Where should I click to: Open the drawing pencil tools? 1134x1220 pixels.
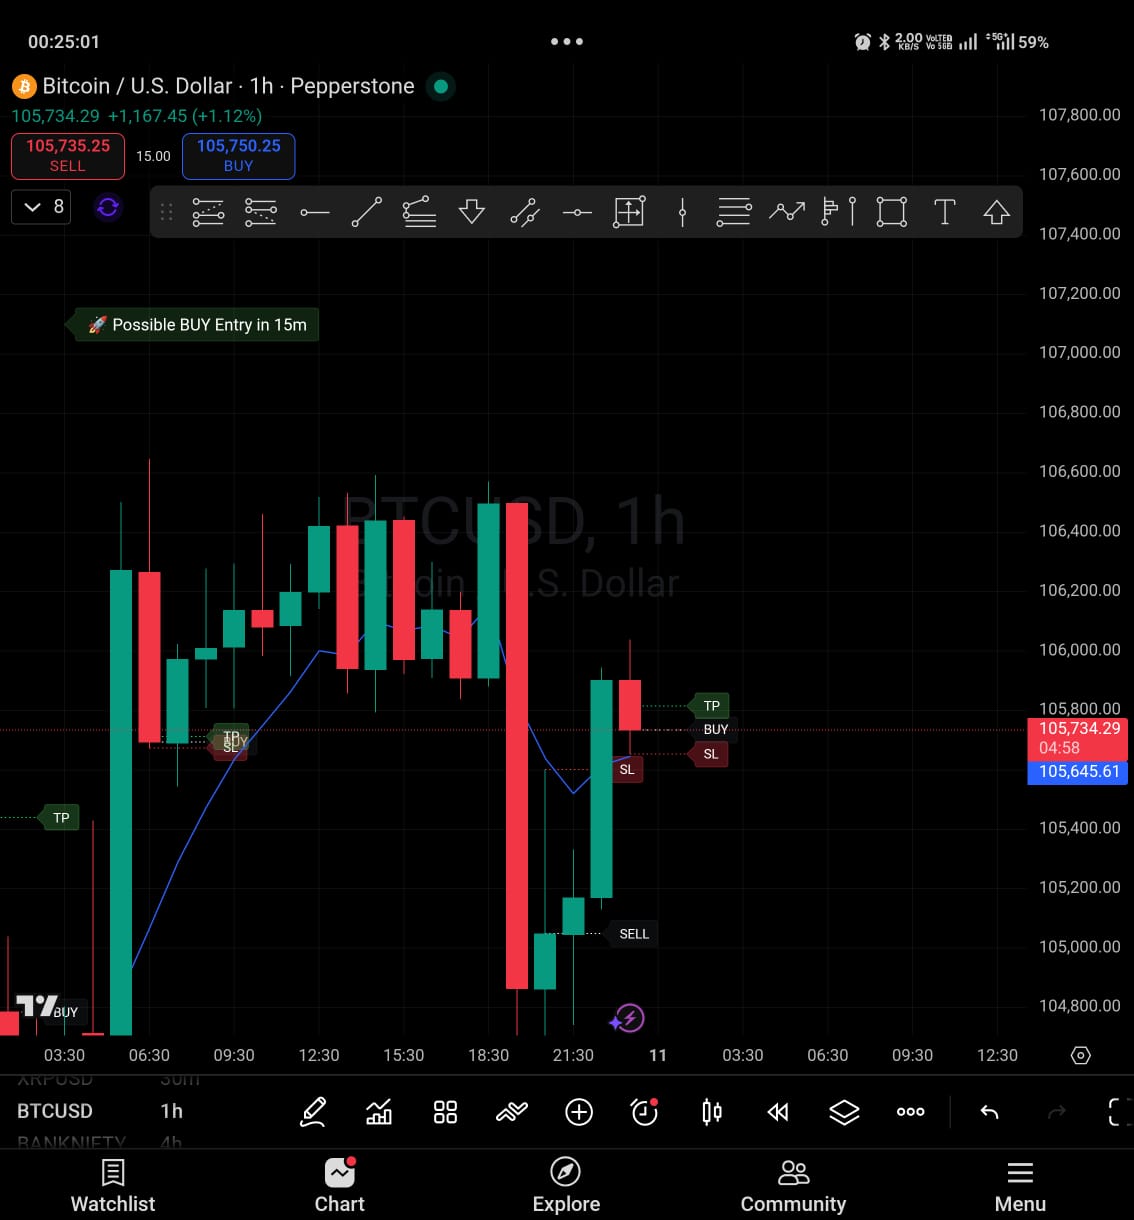(313, 1111)
